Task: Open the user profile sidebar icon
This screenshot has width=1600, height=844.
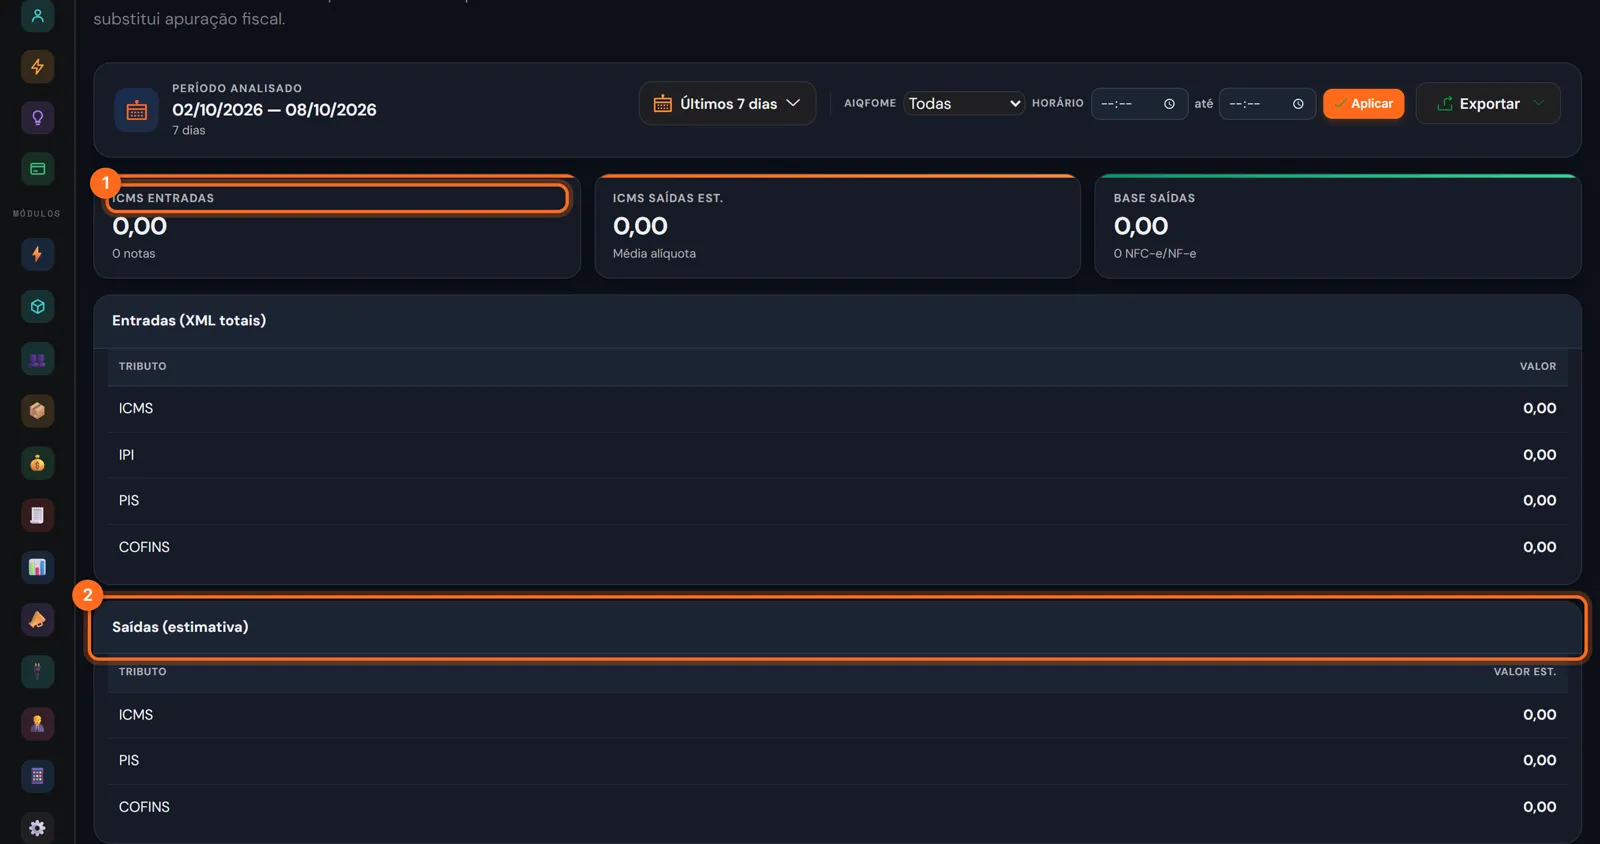Action: coord(37,16)
